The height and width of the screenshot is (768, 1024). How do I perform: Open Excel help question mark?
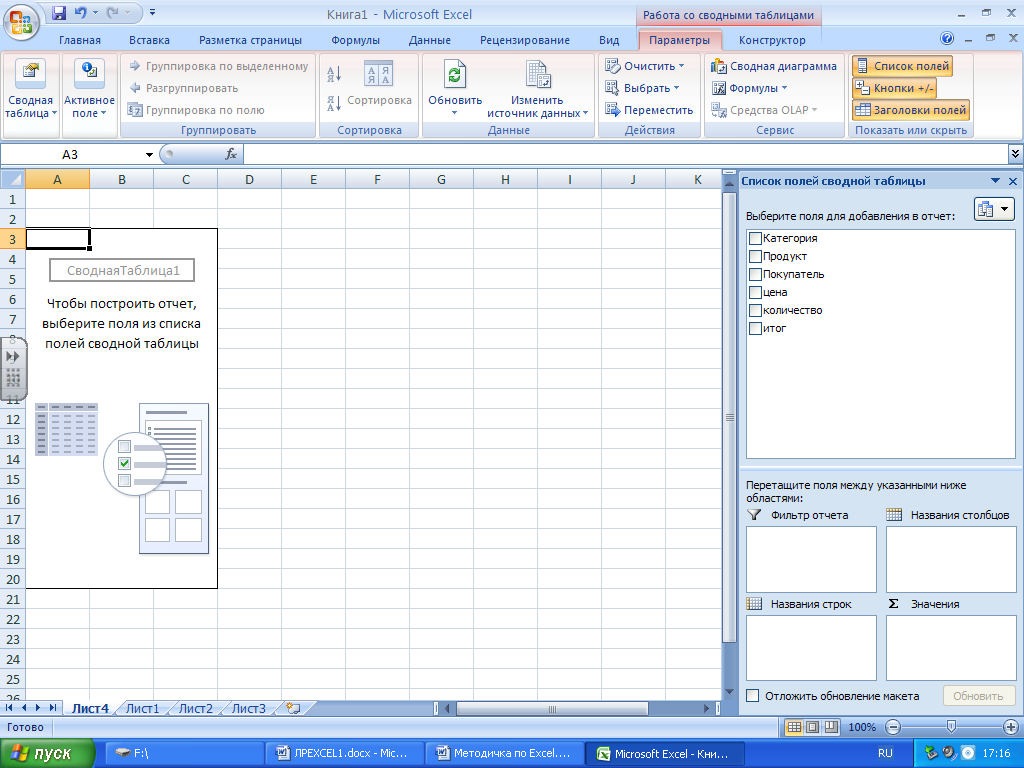(x=947, y=39)
